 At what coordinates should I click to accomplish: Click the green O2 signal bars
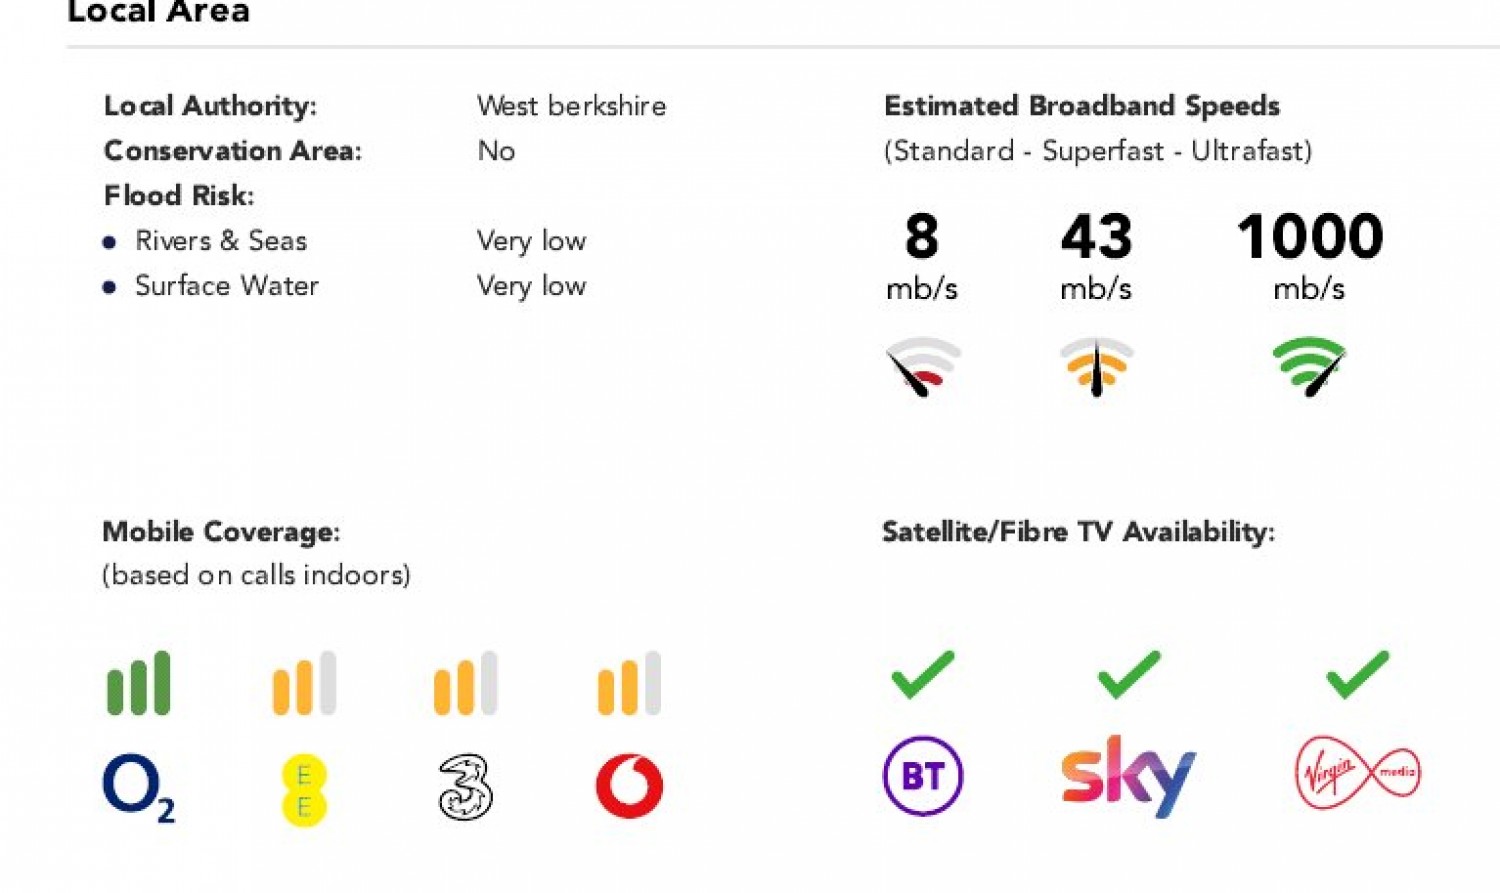pos(139,683)
